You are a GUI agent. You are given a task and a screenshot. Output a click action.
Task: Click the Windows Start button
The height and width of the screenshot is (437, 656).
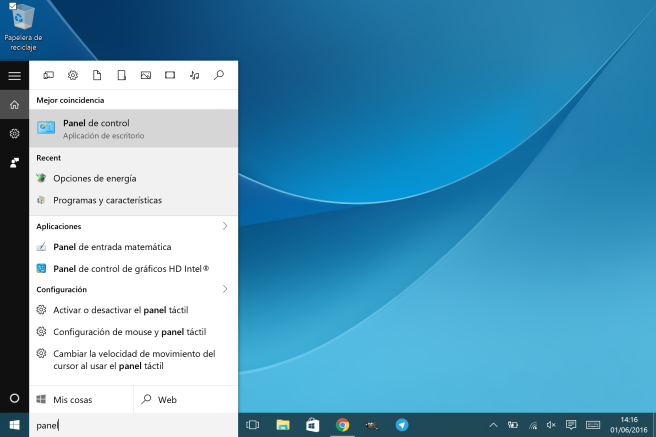tap(14, 425)
